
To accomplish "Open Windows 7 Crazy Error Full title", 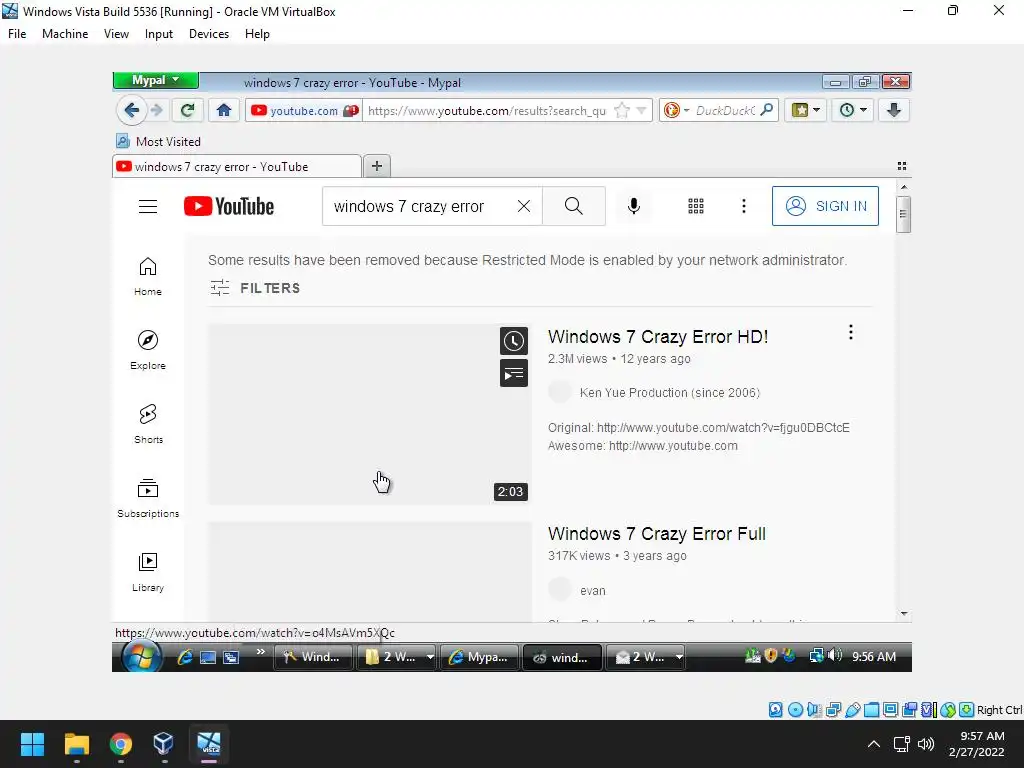I will pos(656,534).
